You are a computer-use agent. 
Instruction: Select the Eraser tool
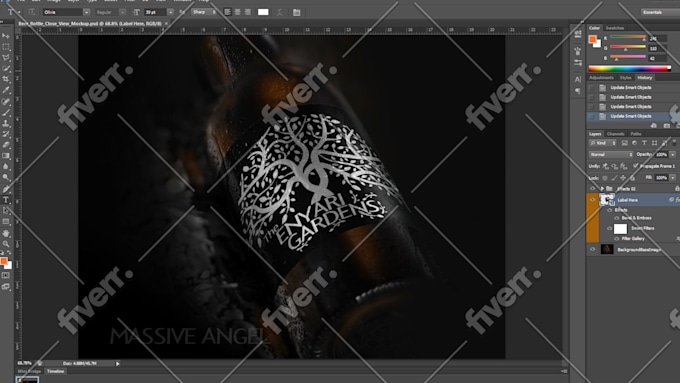click(6, 145)
